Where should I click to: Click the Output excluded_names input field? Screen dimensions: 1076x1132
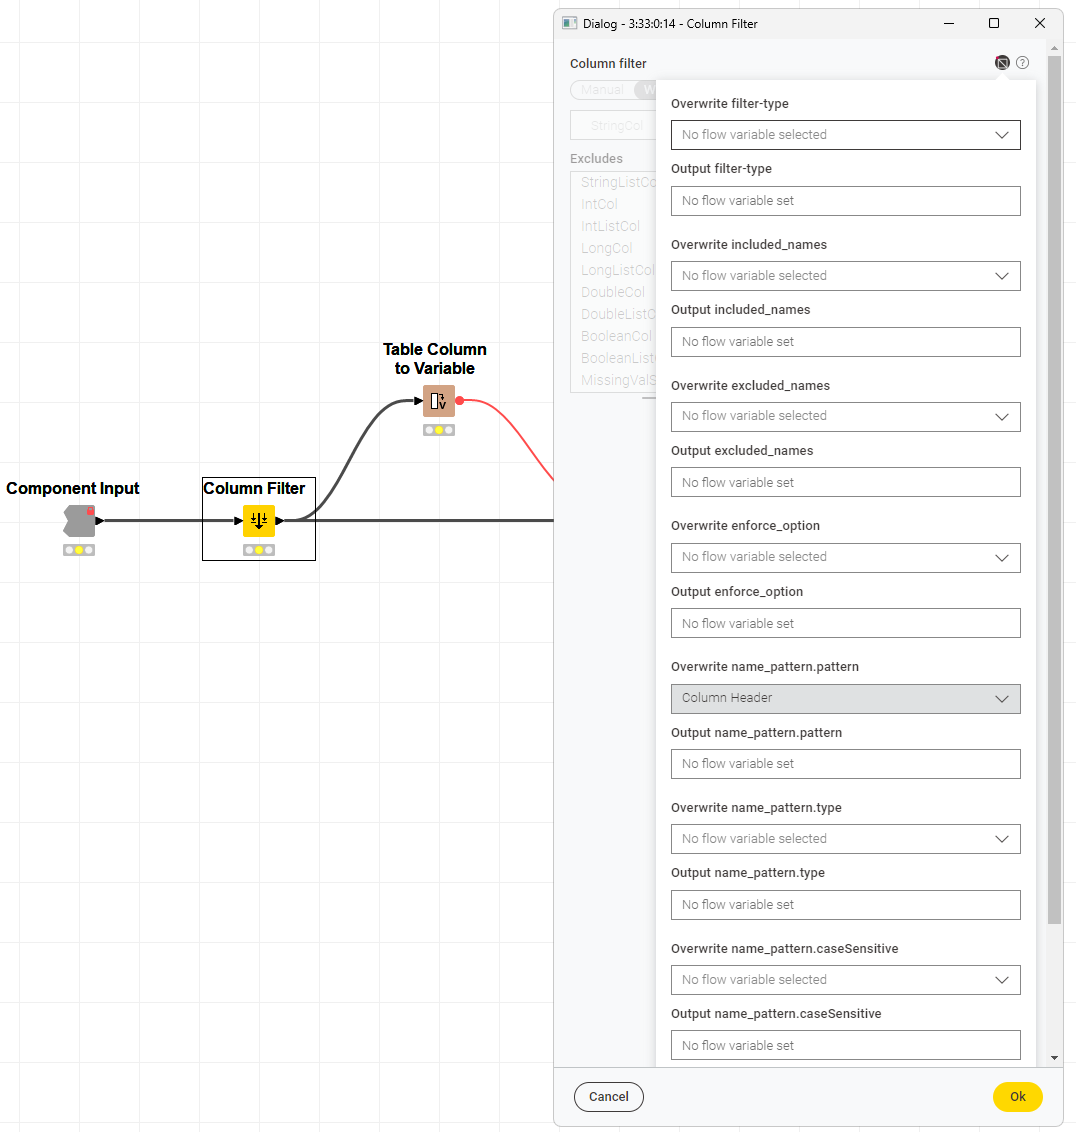[846, 482]
